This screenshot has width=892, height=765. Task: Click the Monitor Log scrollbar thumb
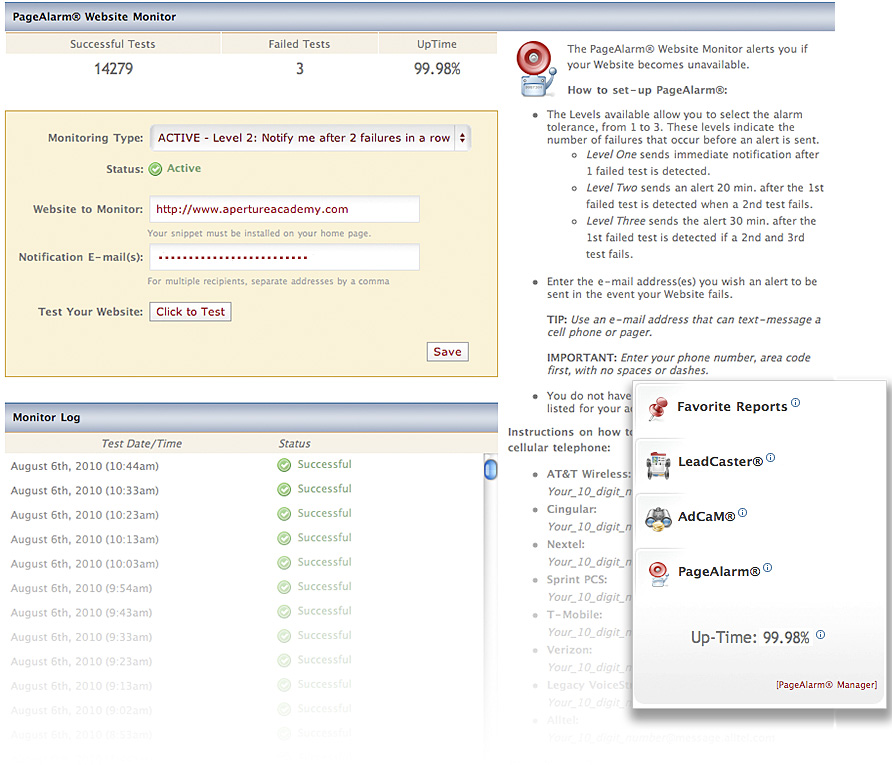[490, 470]
